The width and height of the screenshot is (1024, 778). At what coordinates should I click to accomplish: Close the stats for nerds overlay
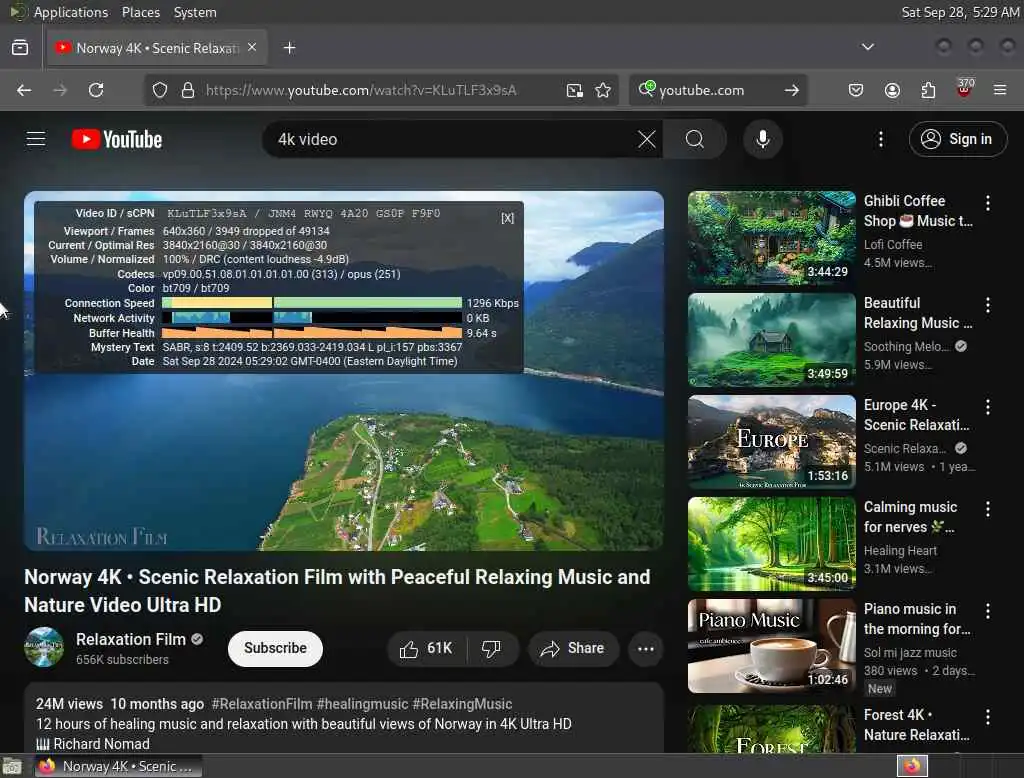(507, 218)
